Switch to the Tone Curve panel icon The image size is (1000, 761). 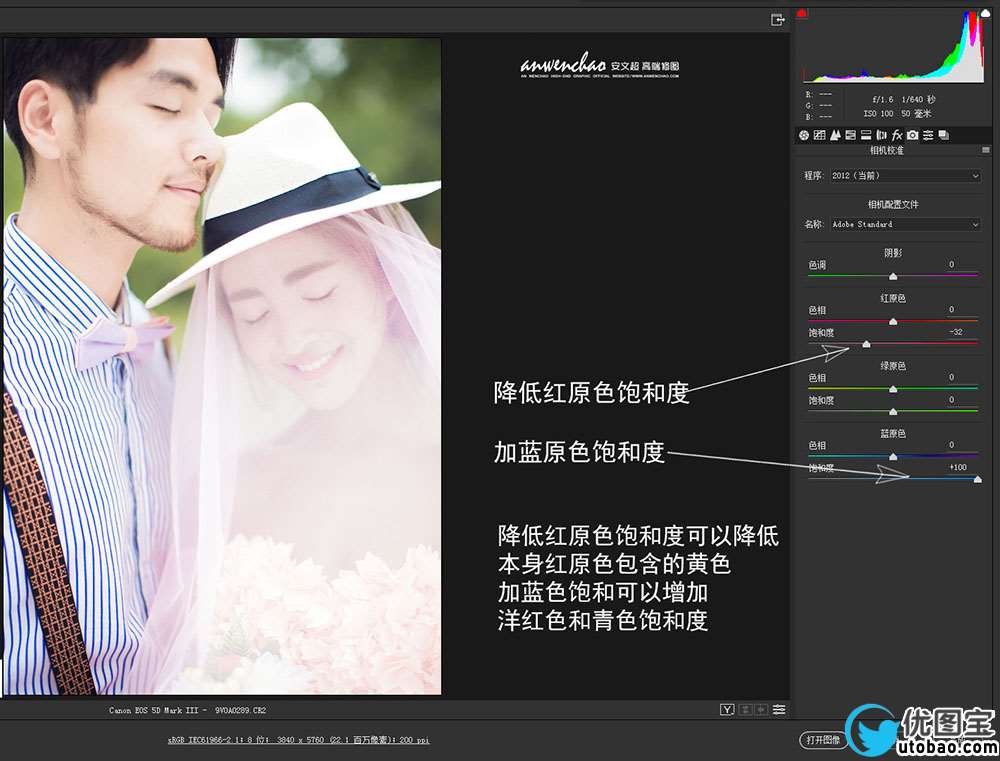pos(819,135)
